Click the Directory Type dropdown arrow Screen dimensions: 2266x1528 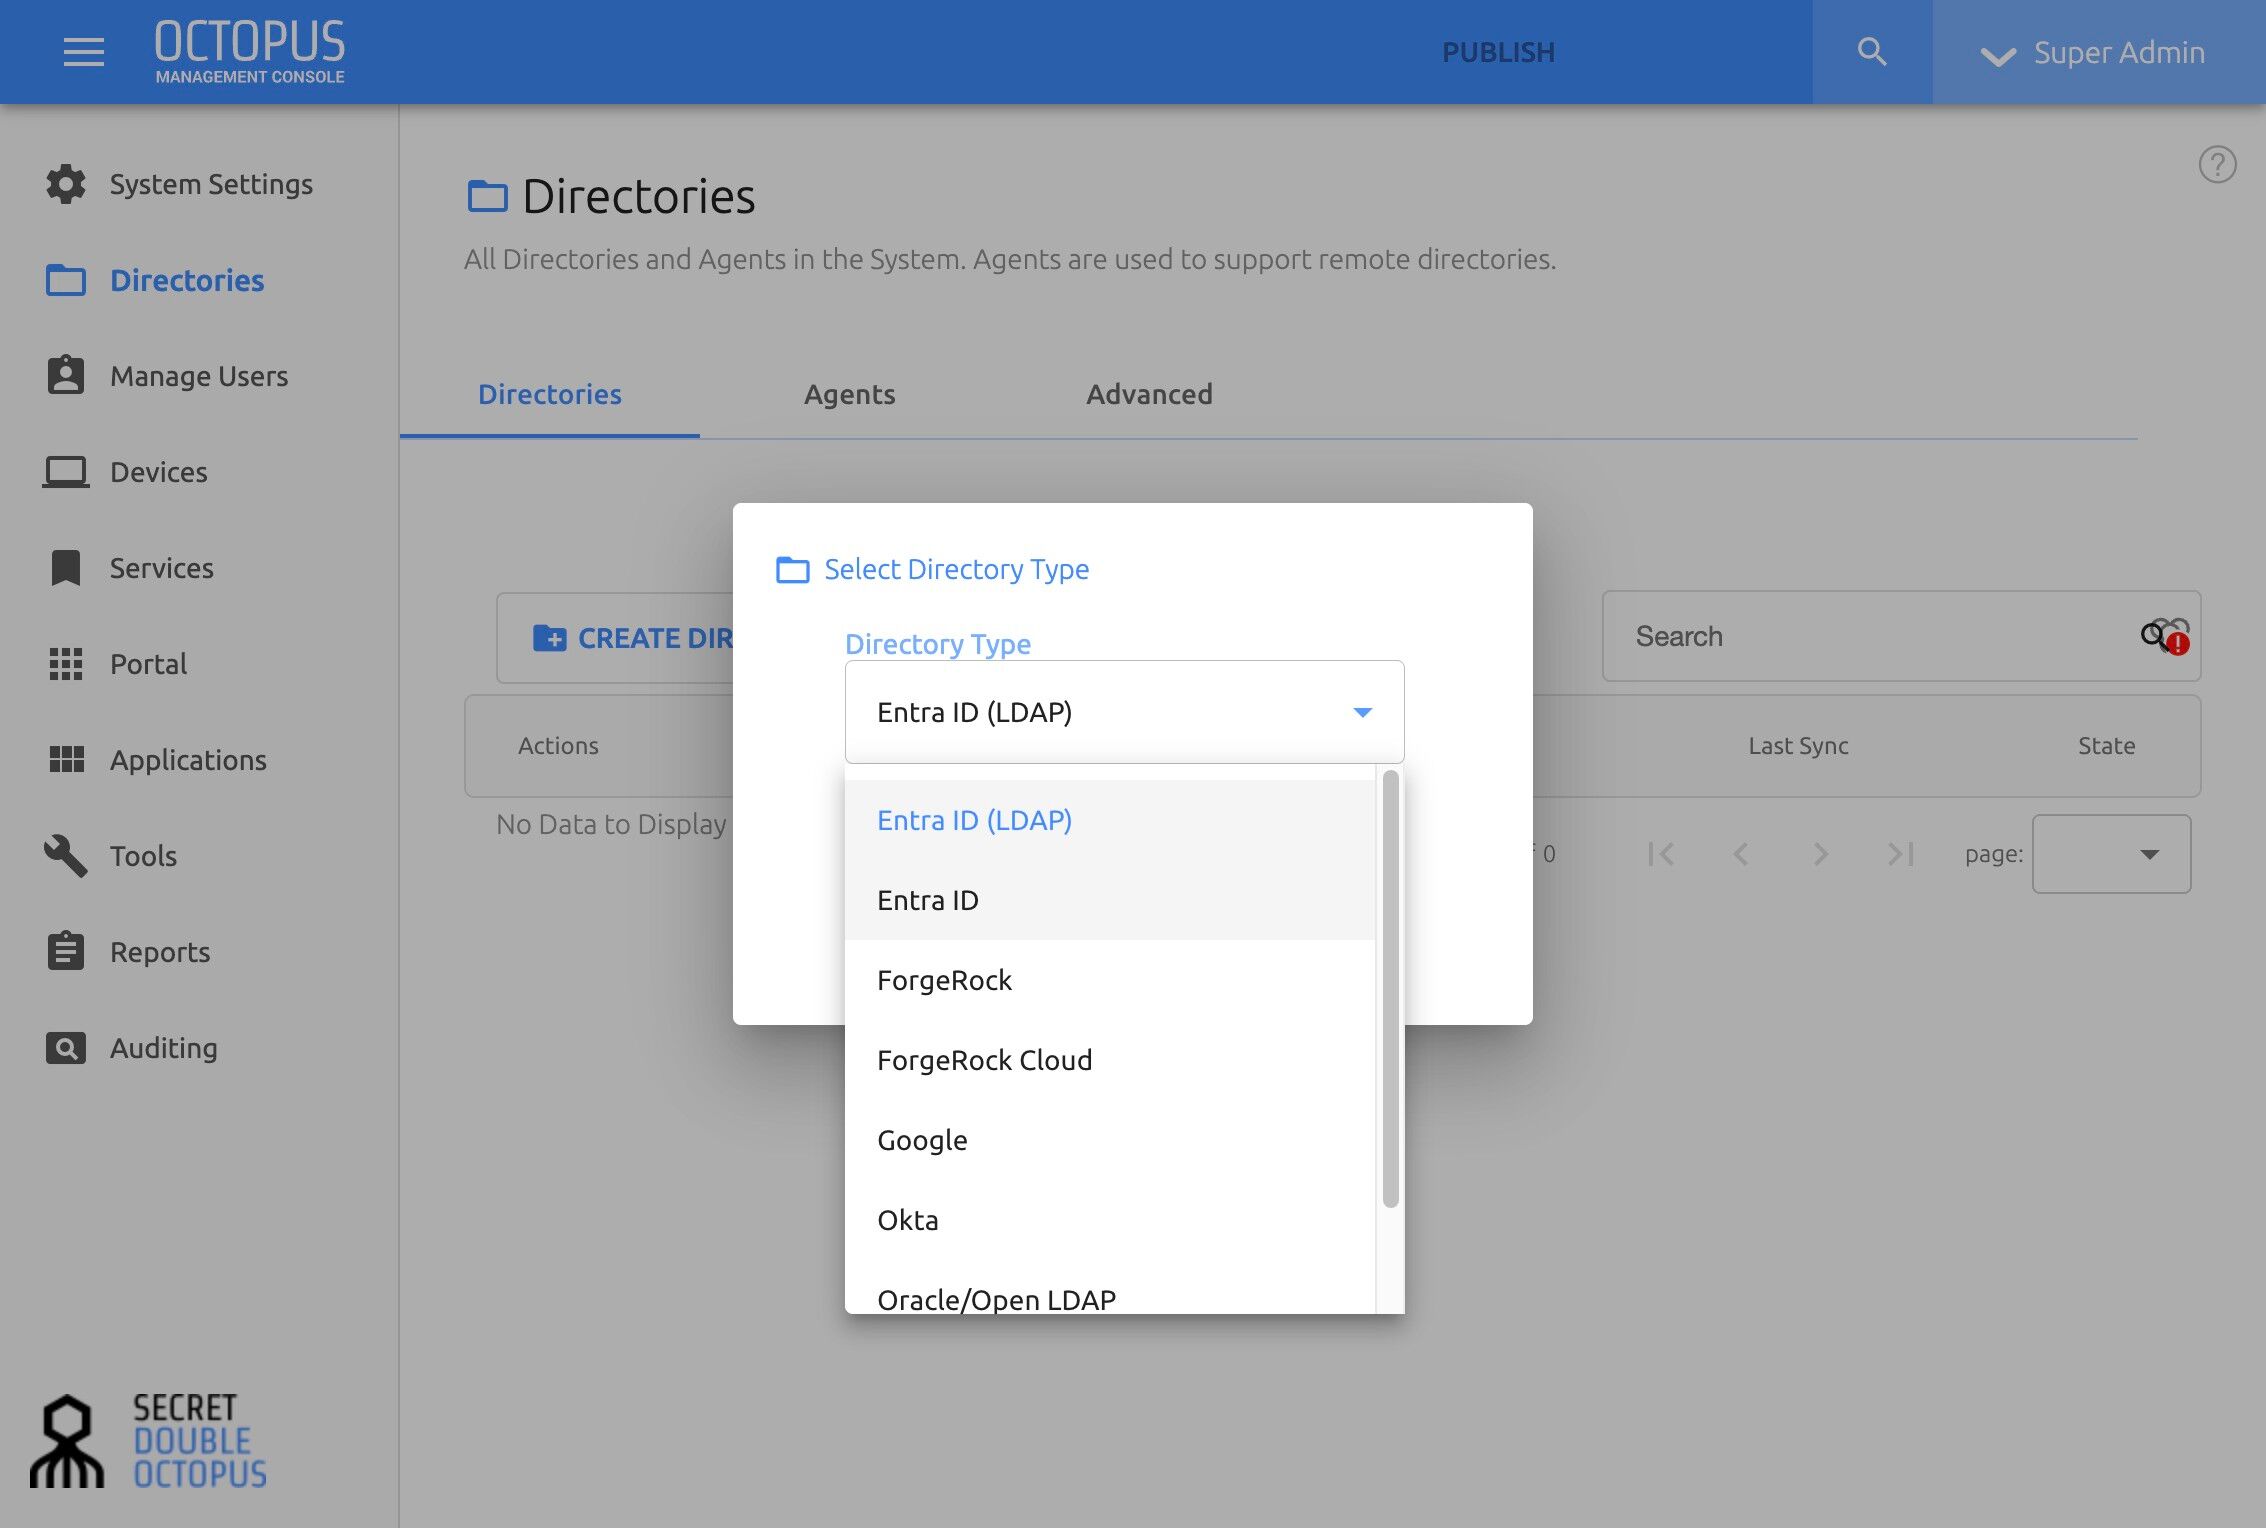point(1362,712)
